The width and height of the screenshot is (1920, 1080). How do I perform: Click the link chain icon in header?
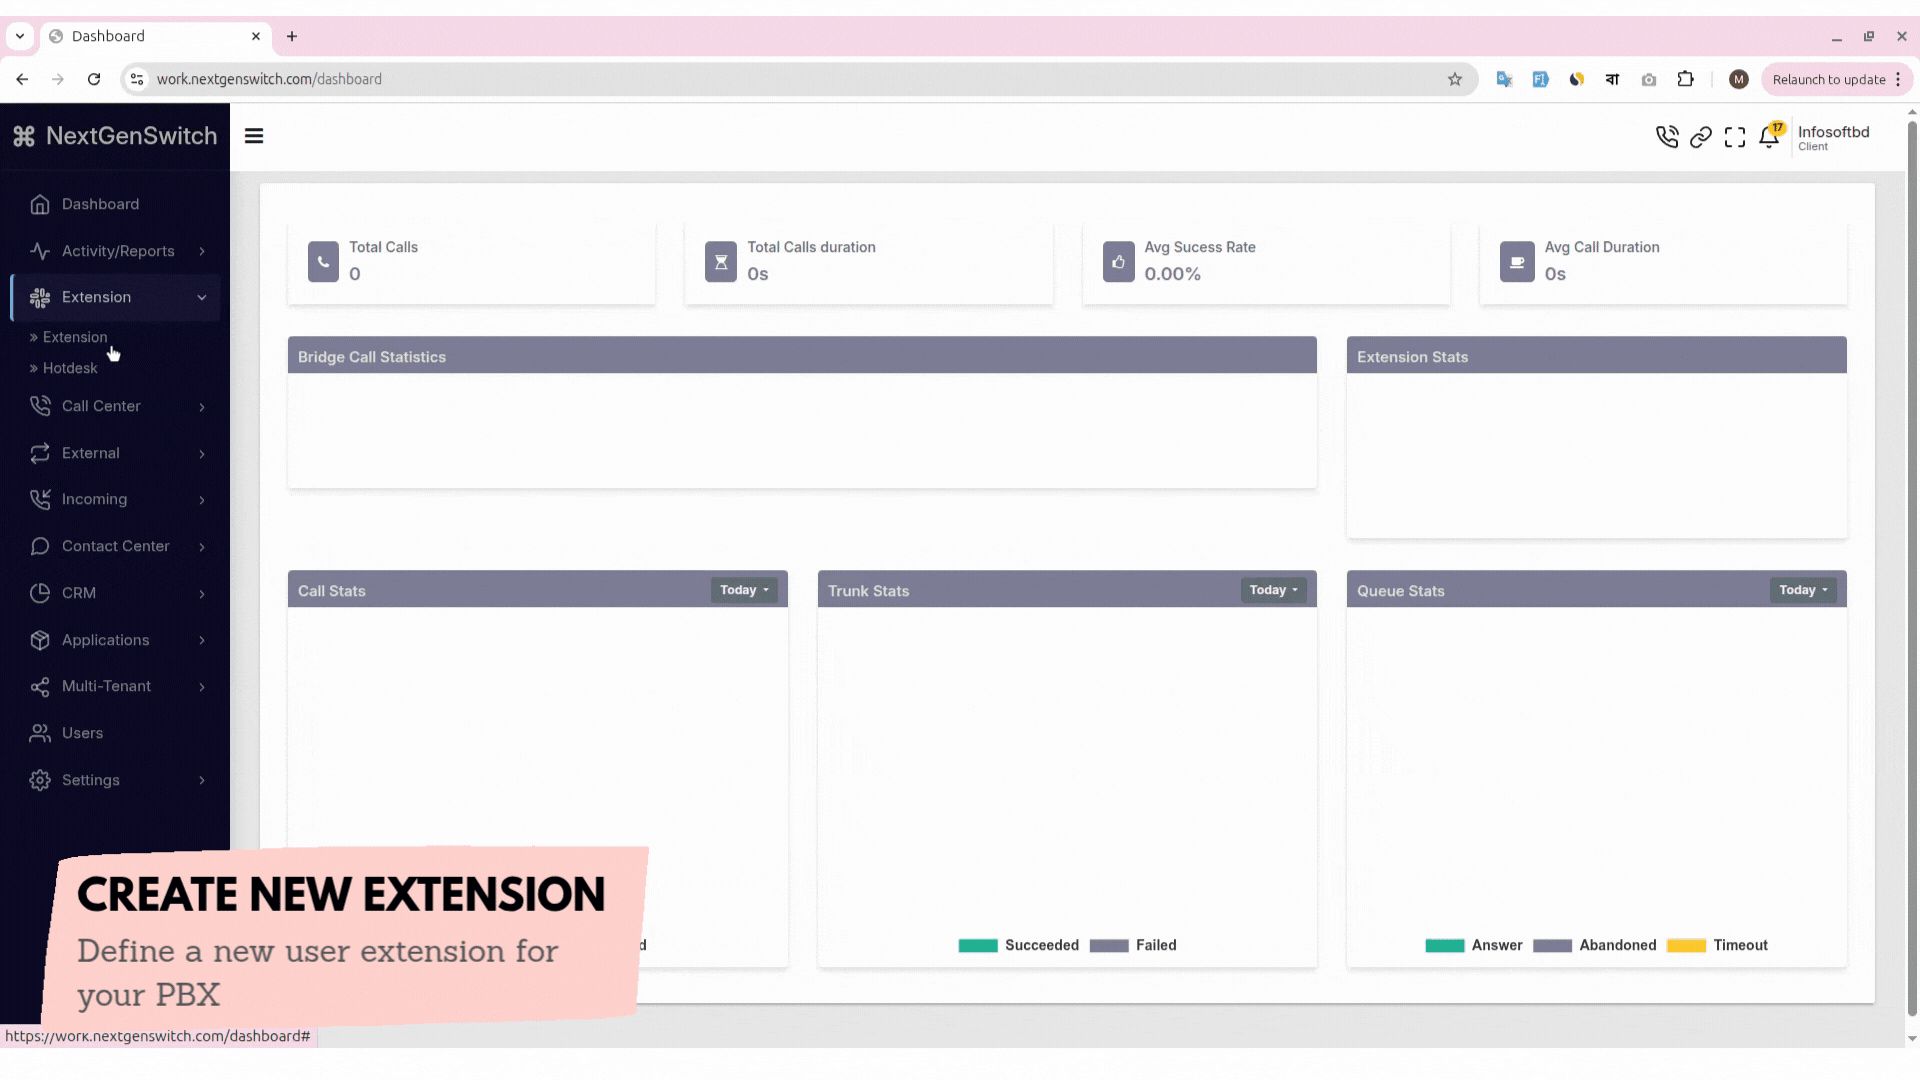click(x=1700, y=137)
